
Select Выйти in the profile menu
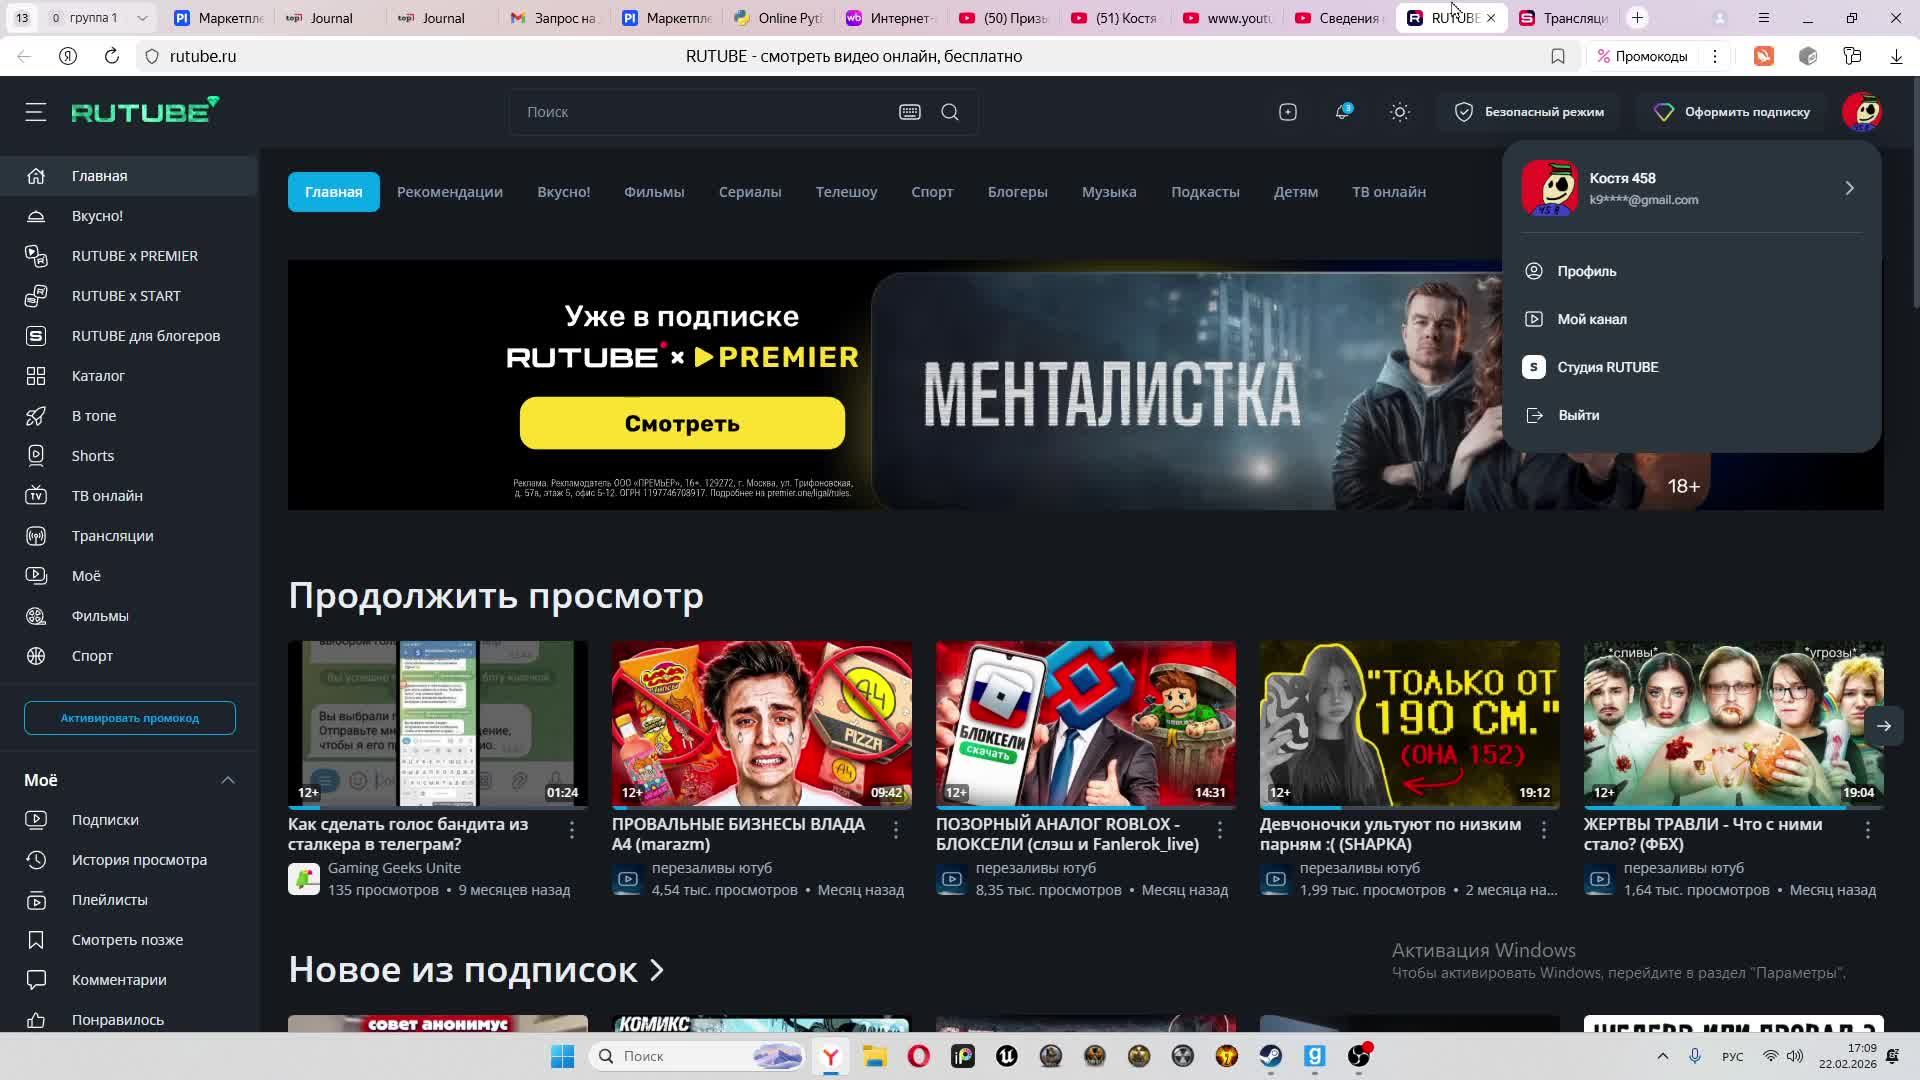(1578, 415)
